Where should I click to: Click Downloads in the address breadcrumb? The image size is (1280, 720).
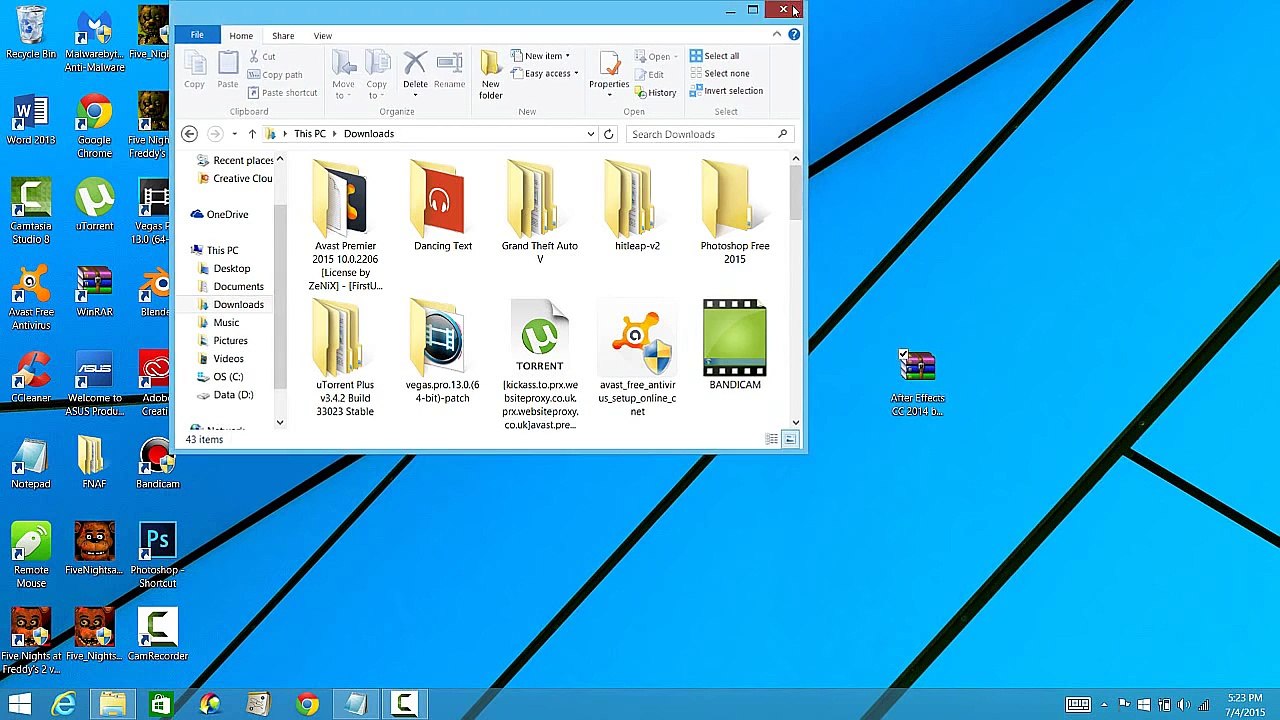click(x=369, y=134)
